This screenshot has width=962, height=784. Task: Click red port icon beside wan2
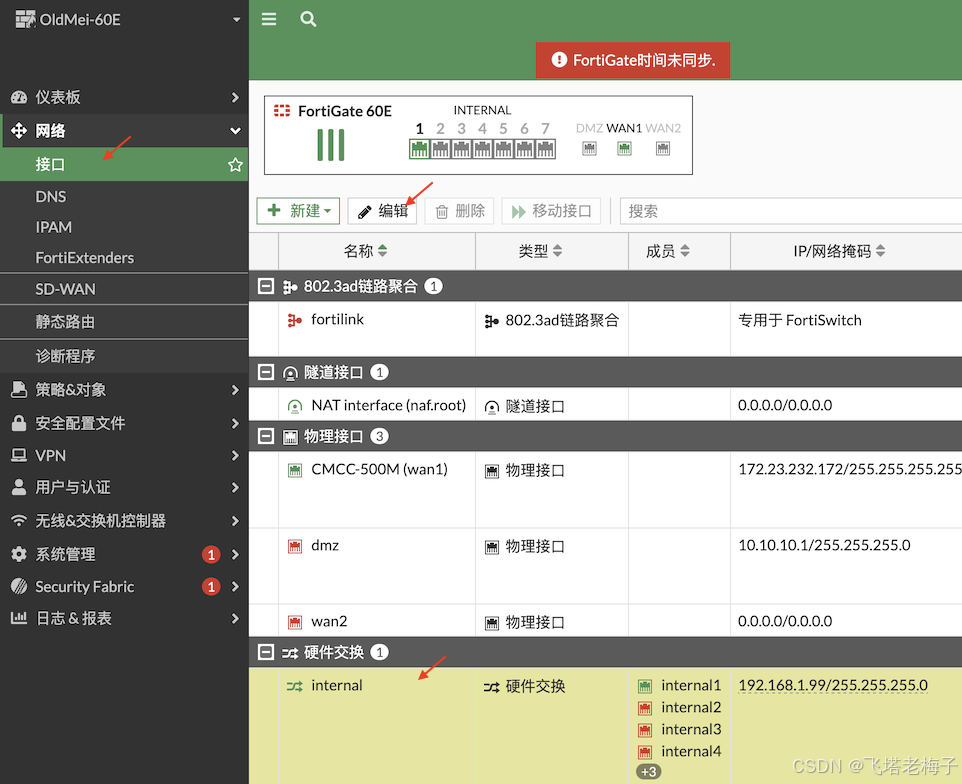[295, 623]
